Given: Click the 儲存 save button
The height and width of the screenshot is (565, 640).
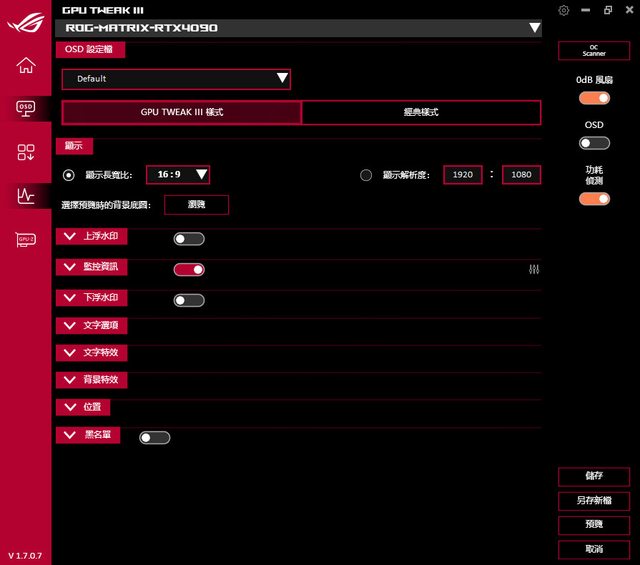Looking at the screenshot, I should point(594,476).
